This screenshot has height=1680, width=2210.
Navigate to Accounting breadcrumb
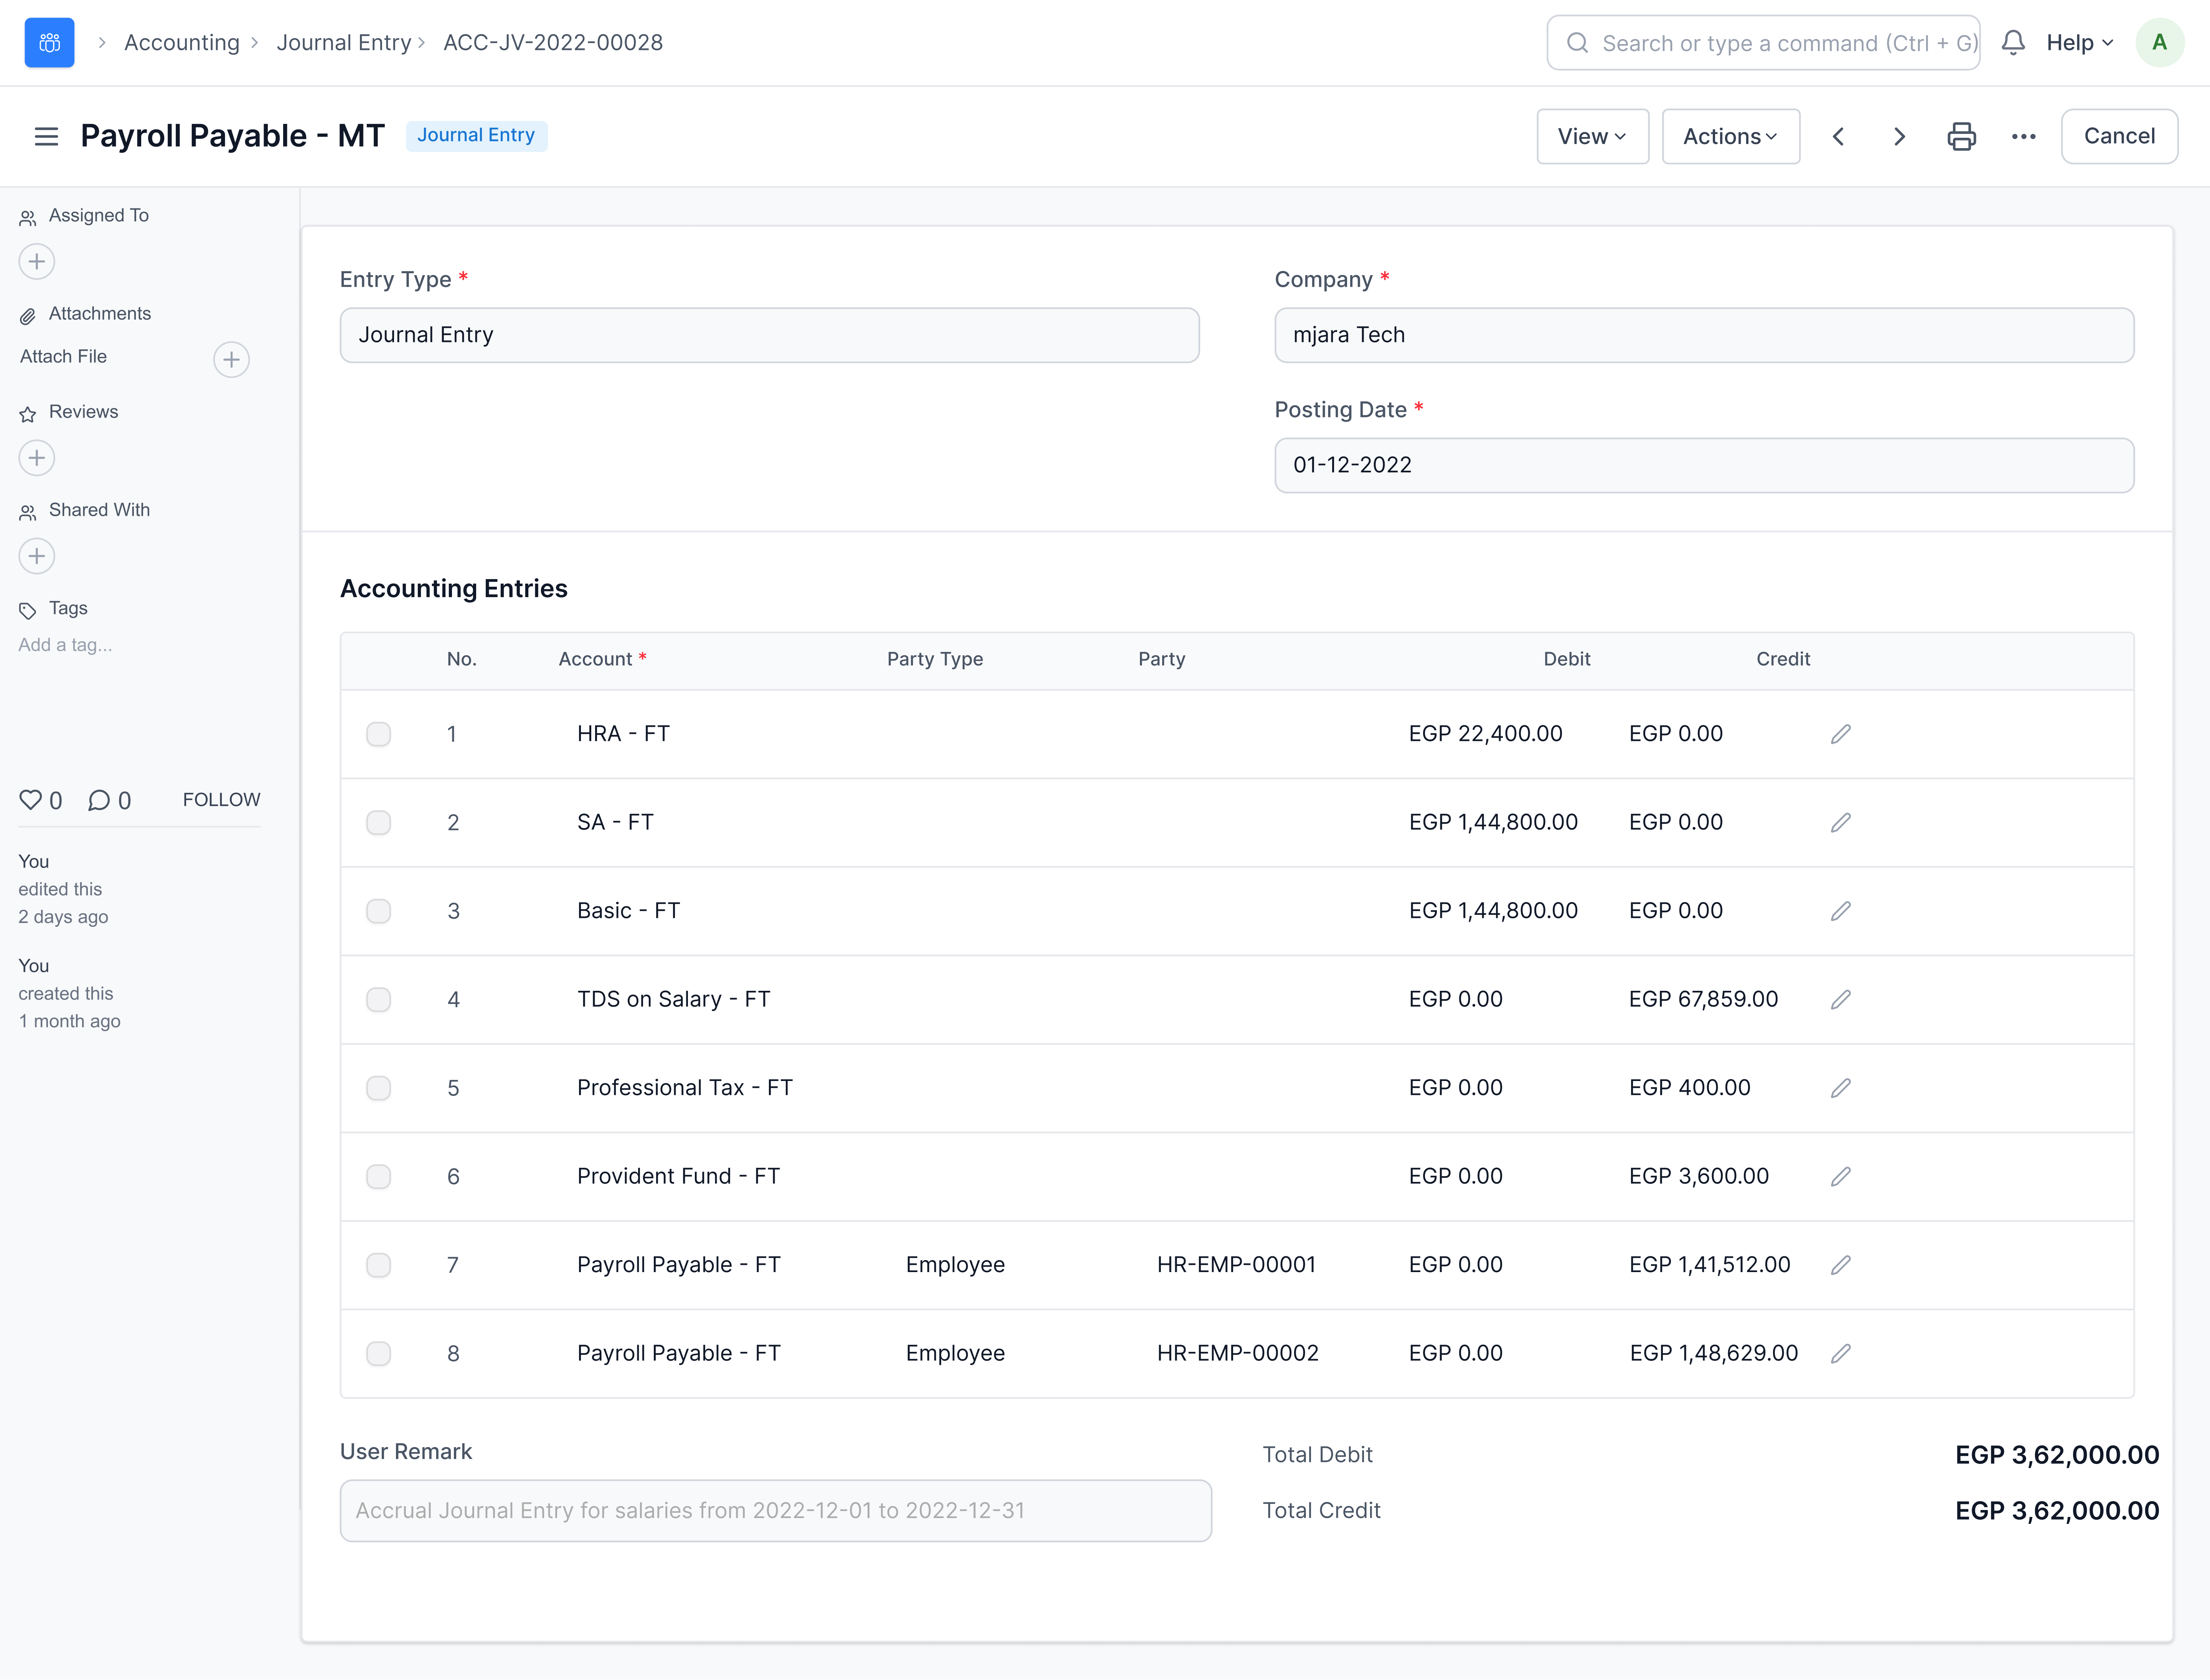pyautogui.click(x=181, y=42)
